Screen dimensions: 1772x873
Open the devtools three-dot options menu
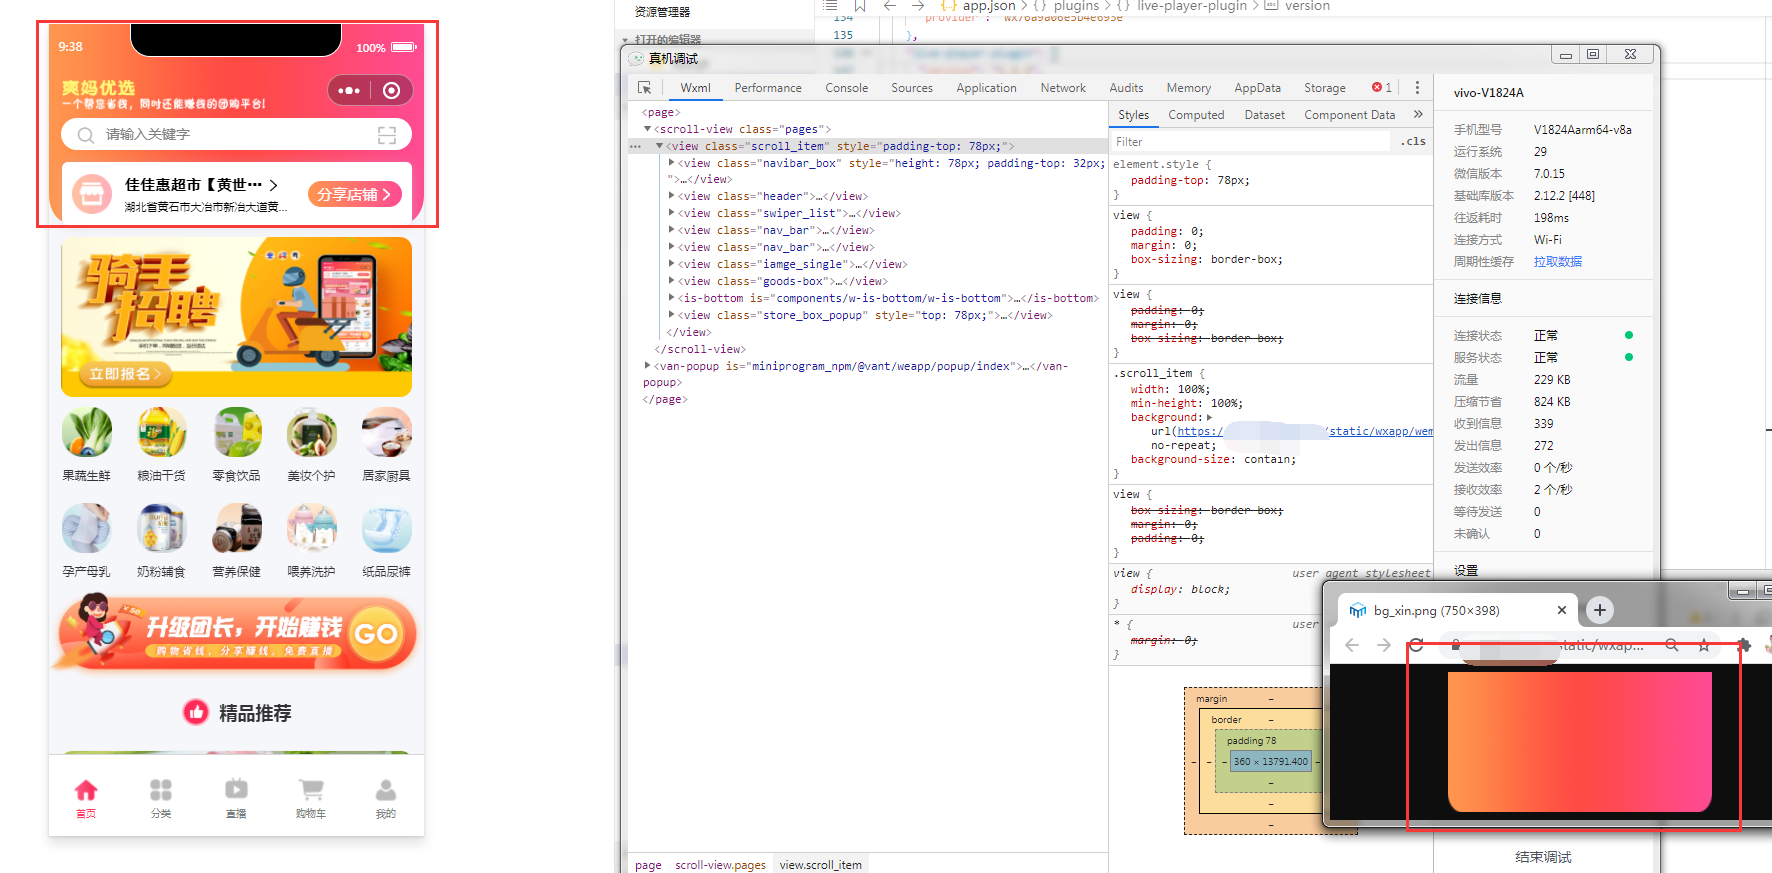1417,88
